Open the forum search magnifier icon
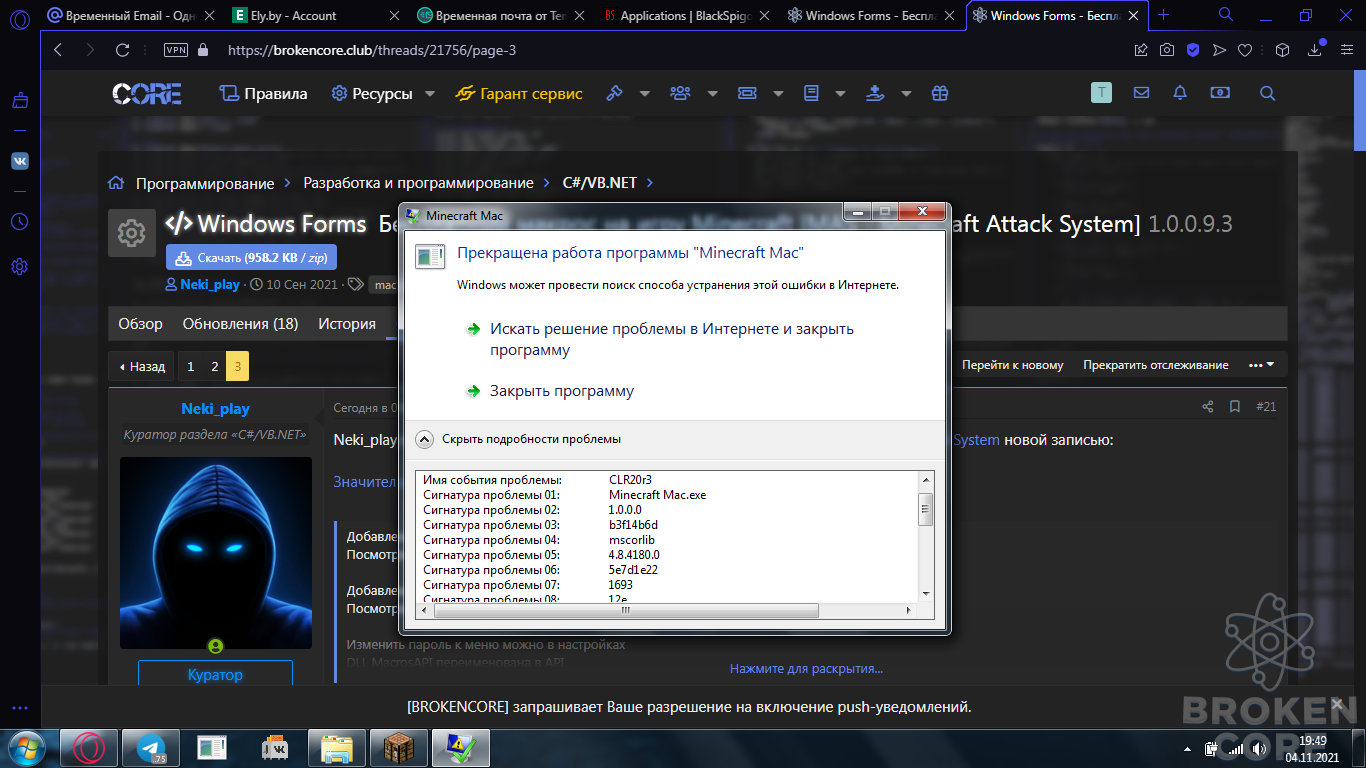Screen dimensions: 1366x768 coord(1267,93)
